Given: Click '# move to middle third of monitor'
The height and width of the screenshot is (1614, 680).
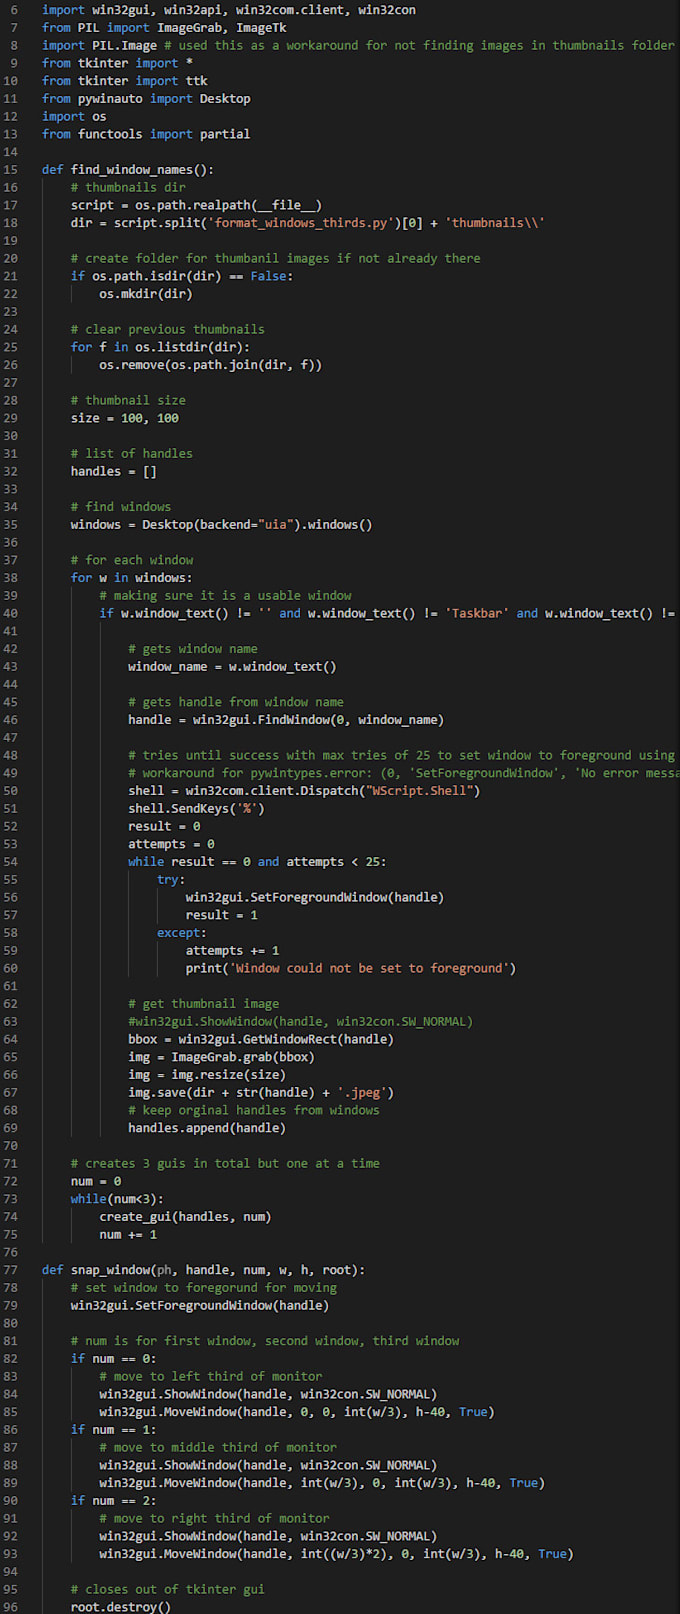Looking at the screenshot, I should click(218, 1448).
